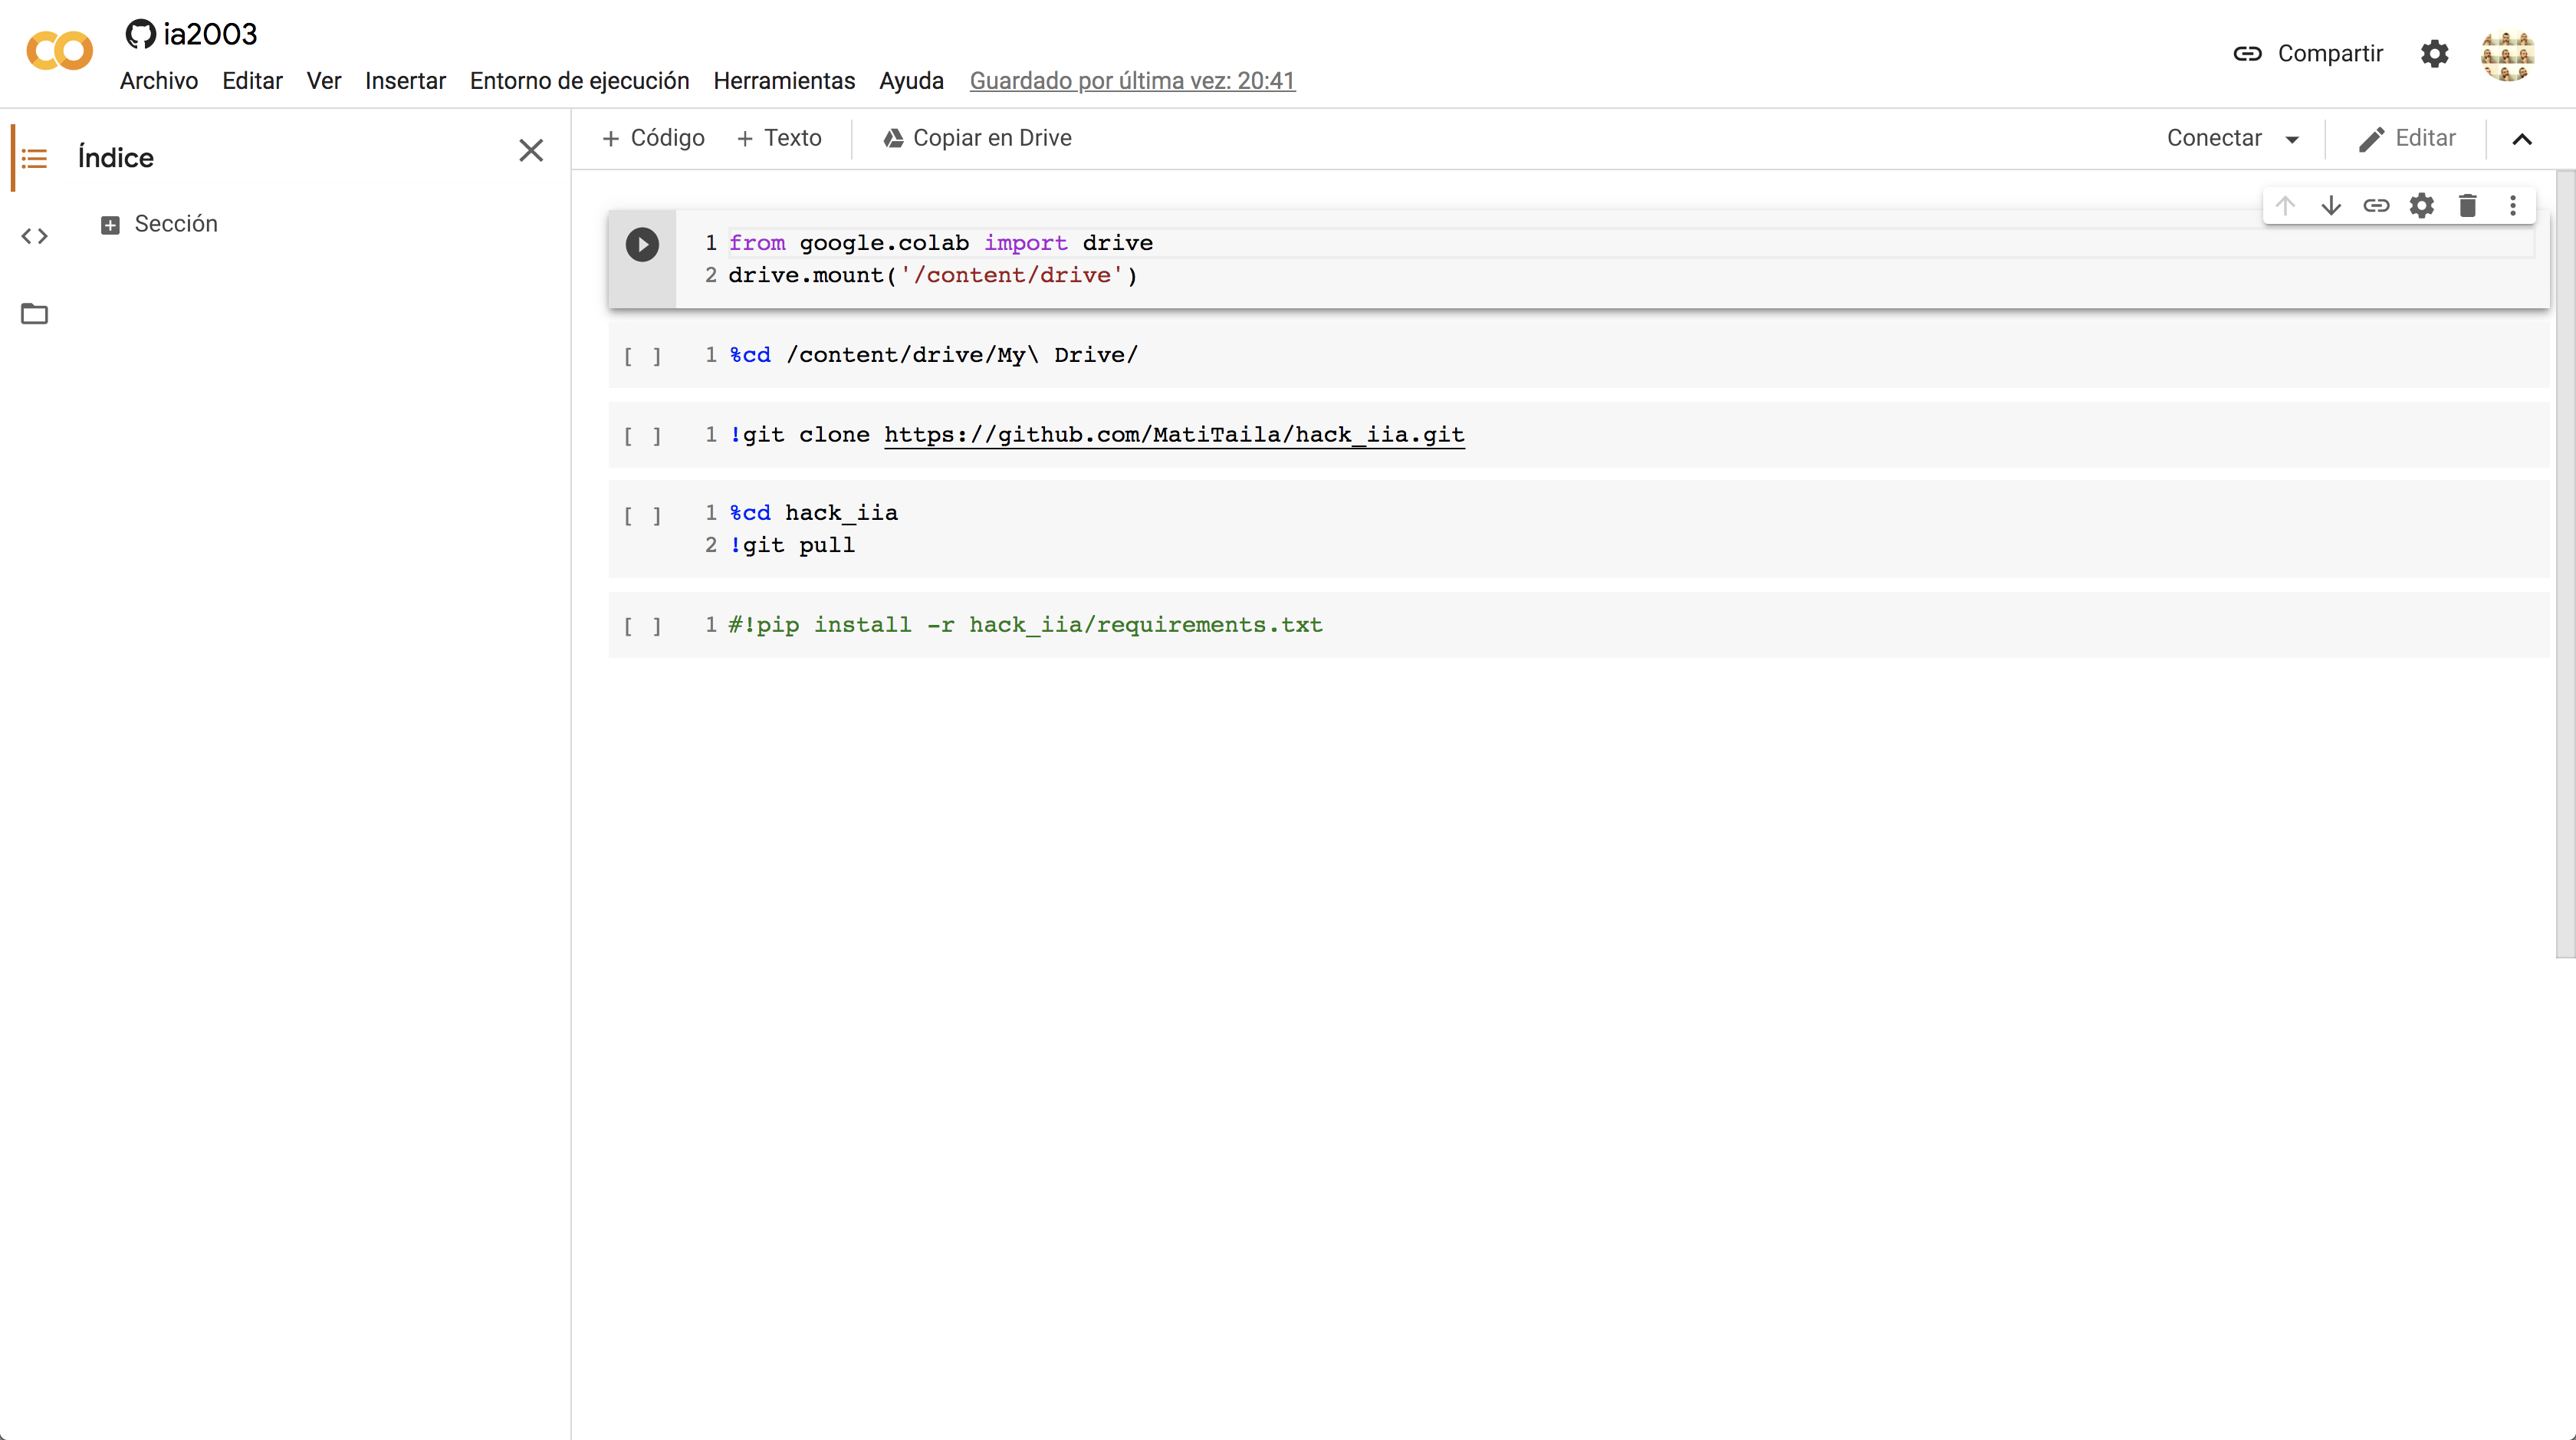The image size is (2576, 1440).
Task: Click the move cell up arrow icon
Action: pyautogui.click(x=2286, y=207)
